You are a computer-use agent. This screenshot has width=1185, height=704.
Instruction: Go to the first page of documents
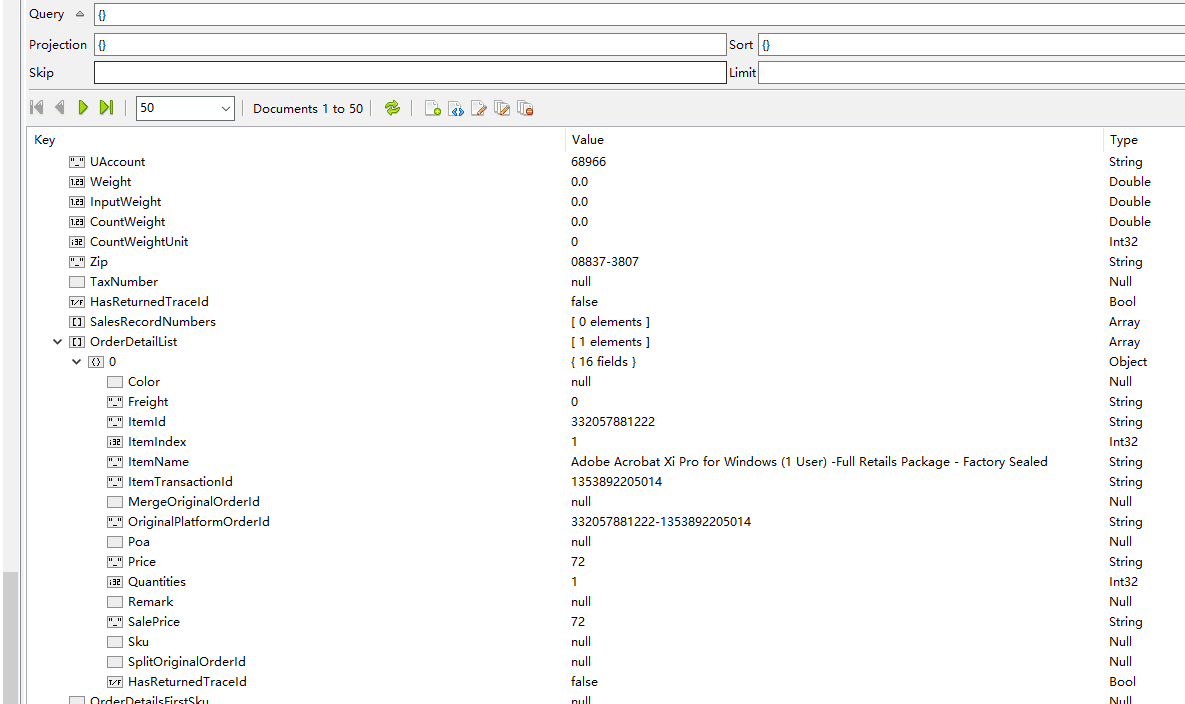coord(37,108)
